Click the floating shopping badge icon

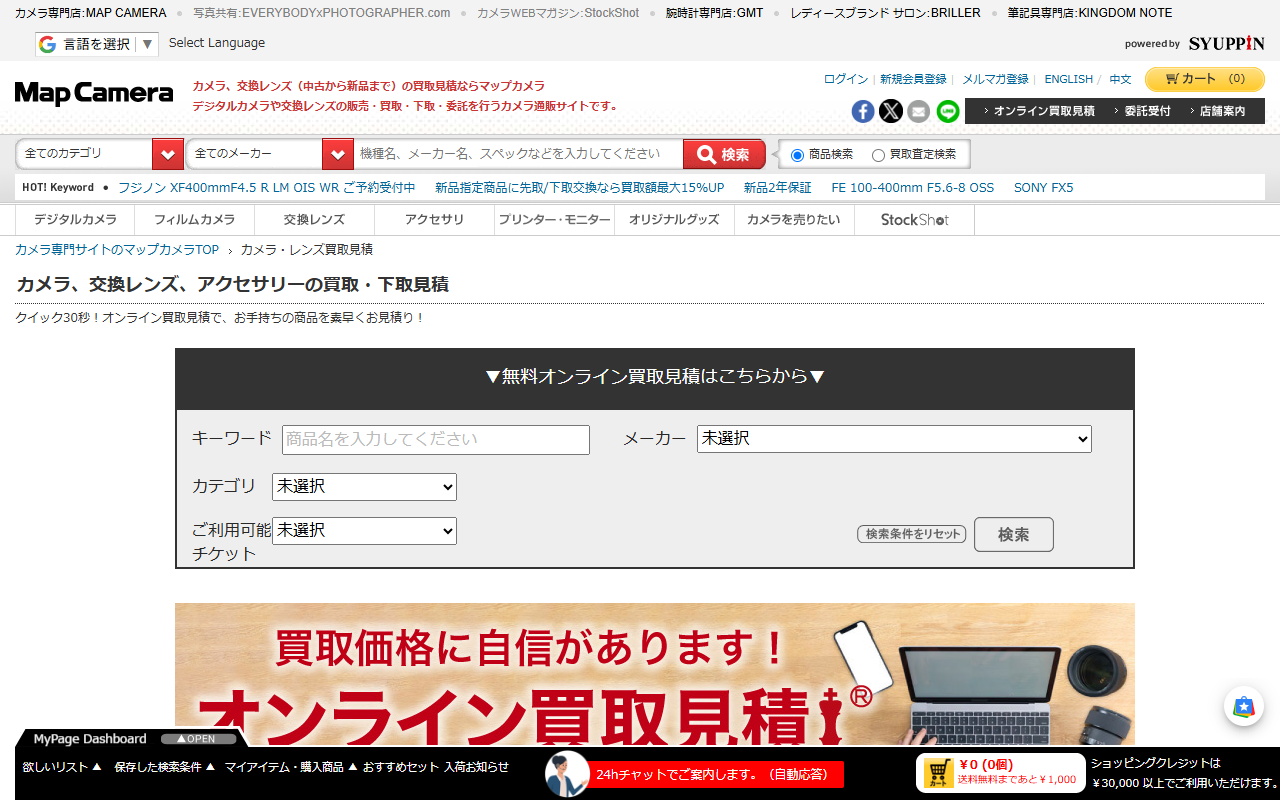point(1244,706)
